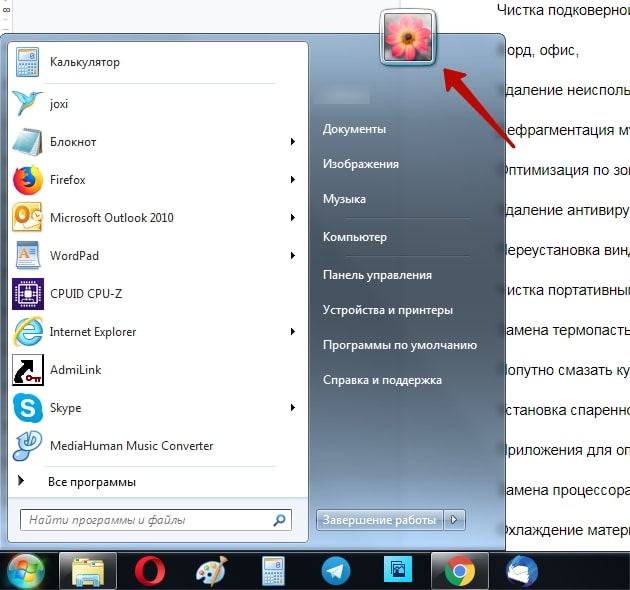Expand Skype jump list arrow
The image size is (630, 590).
click(x=293, y=408)
